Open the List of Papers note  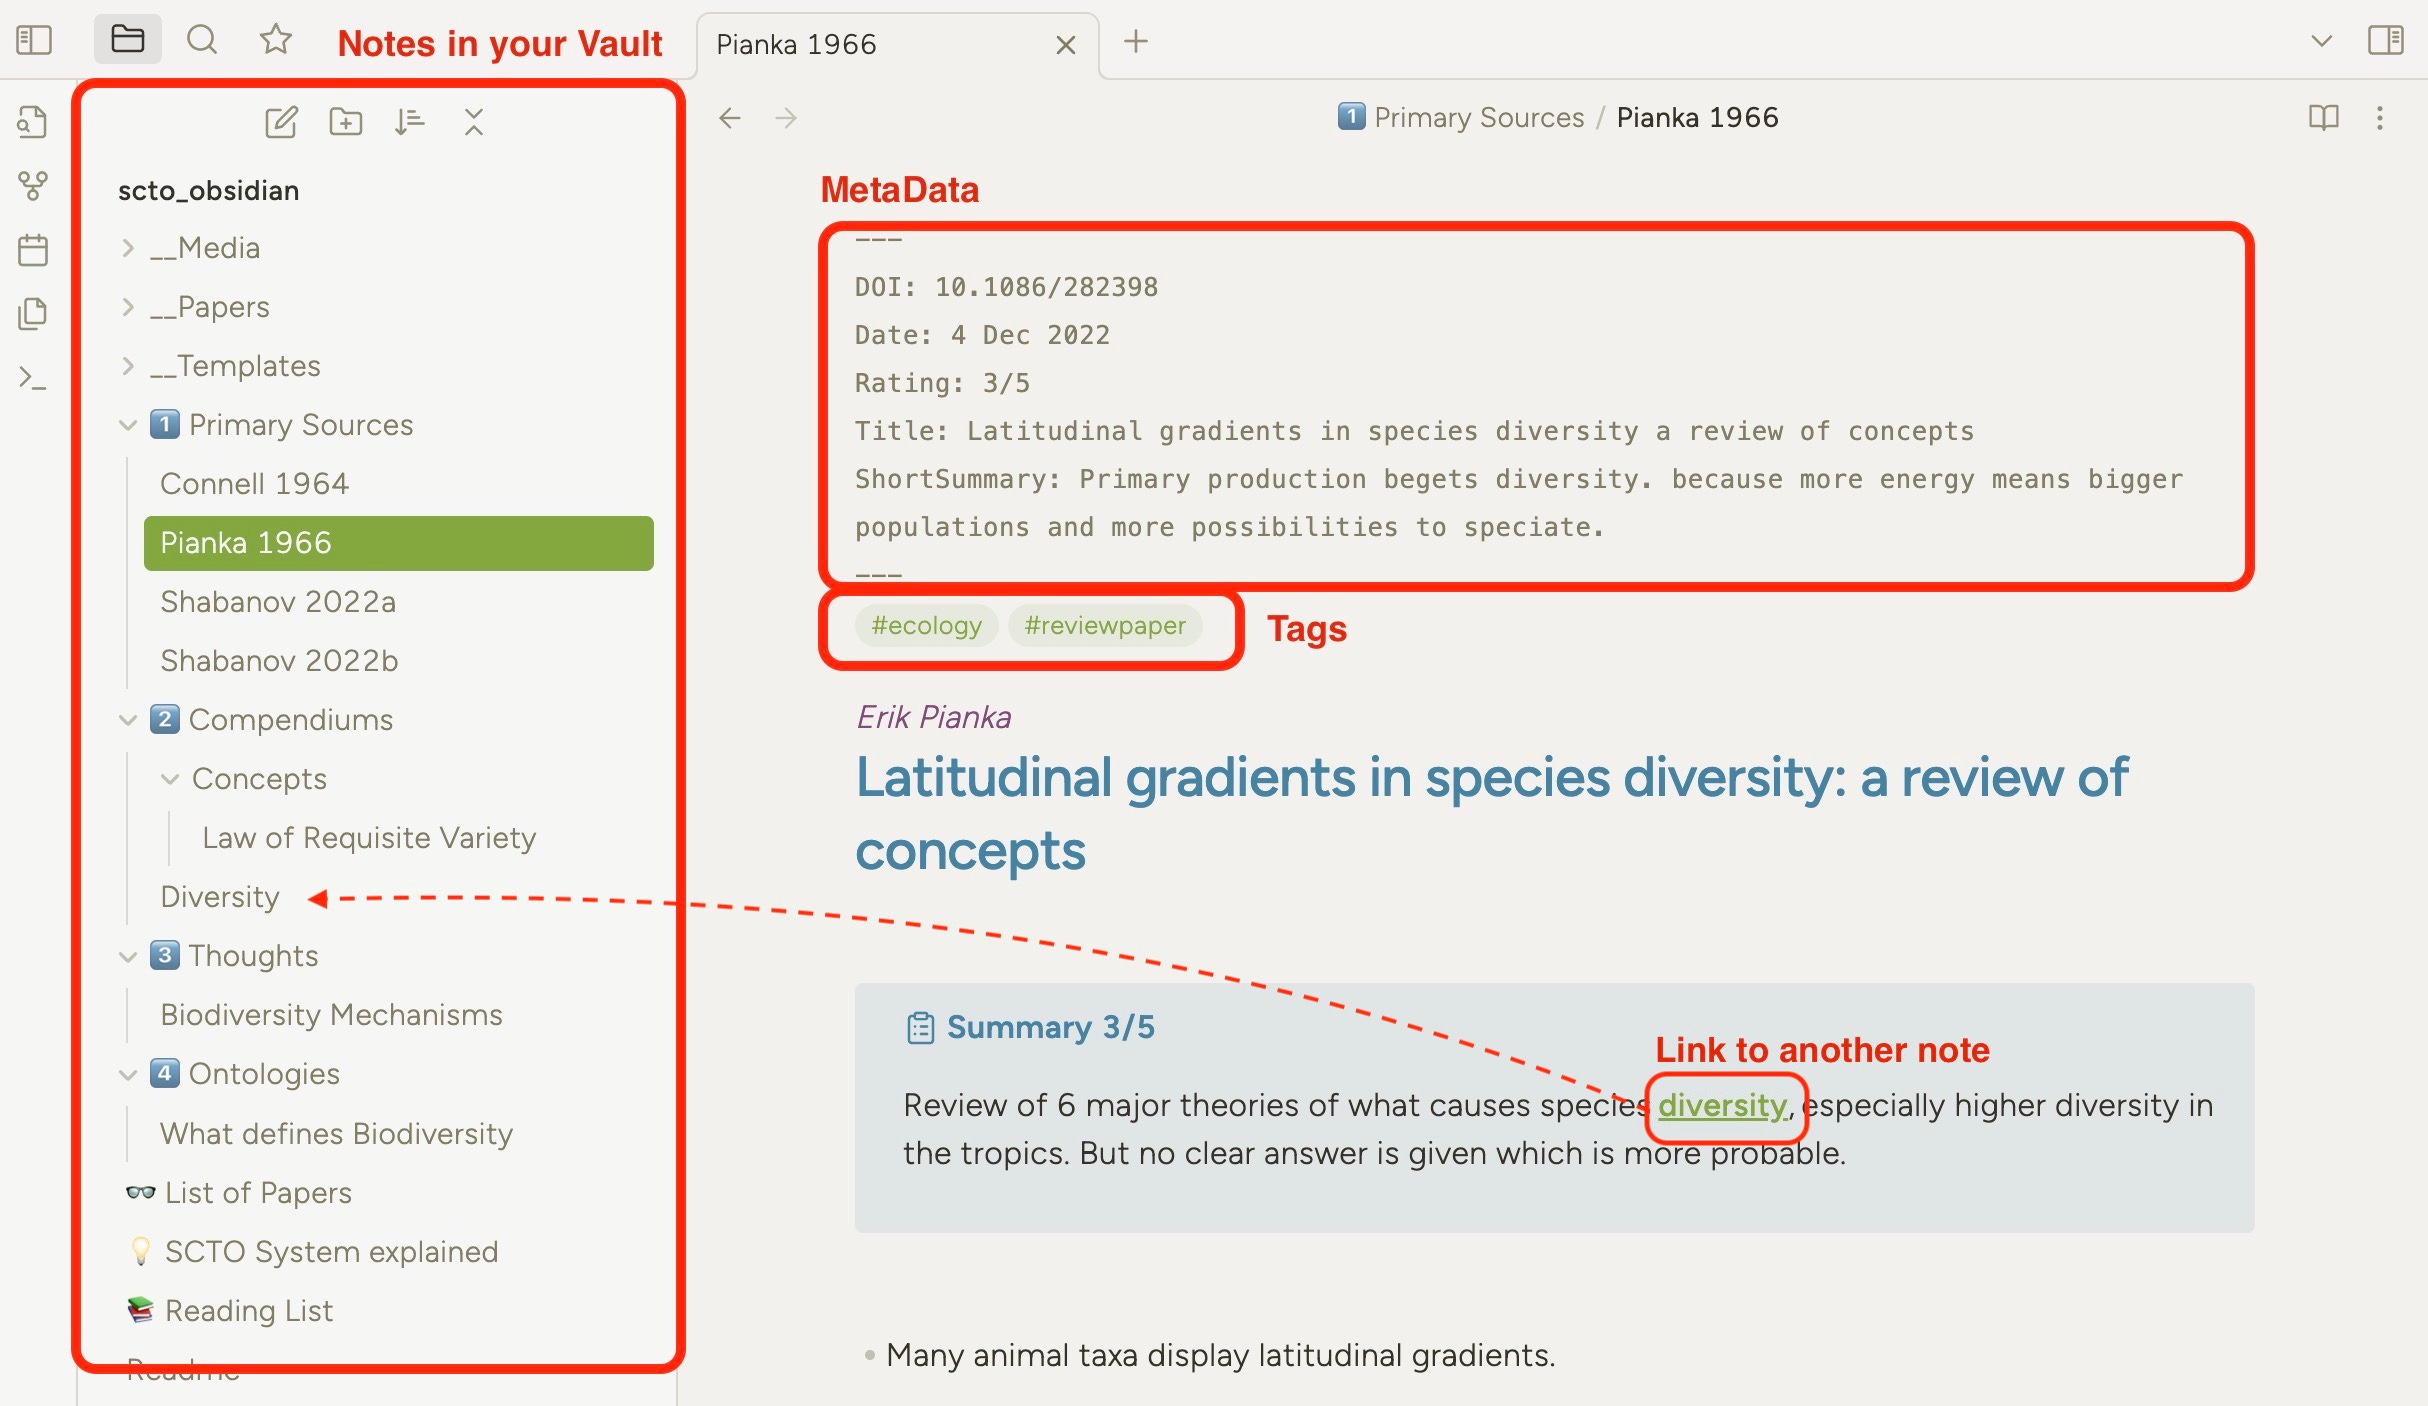click(x=258, y=1193)
